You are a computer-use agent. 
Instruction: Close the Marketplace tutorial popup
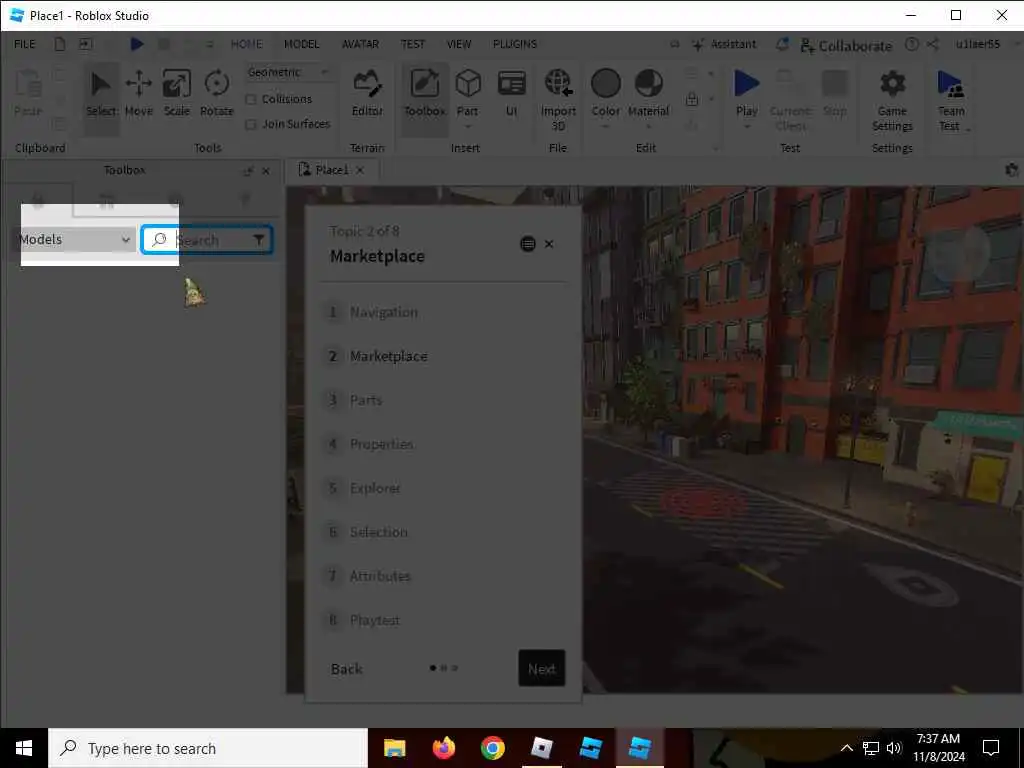tap(549, 244)
